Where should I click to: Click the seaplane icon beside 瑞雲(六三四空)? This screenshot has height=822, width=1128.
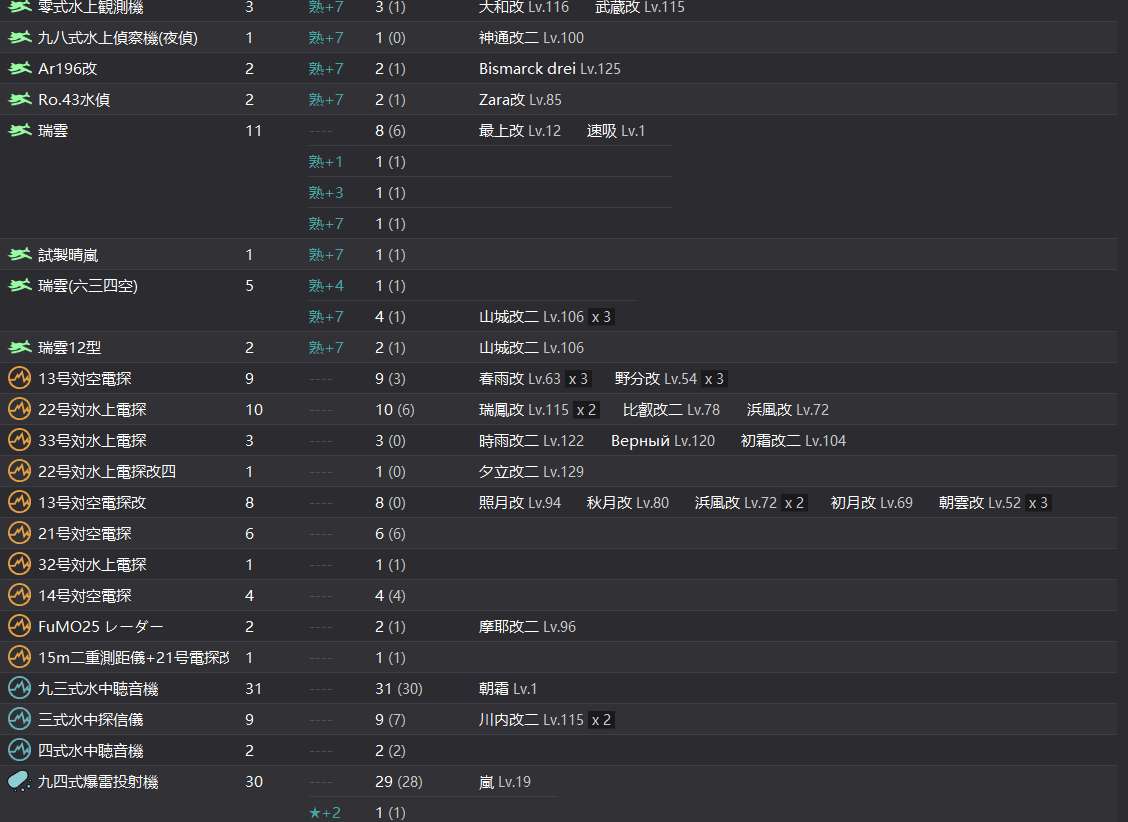click(x=19, y=286)
